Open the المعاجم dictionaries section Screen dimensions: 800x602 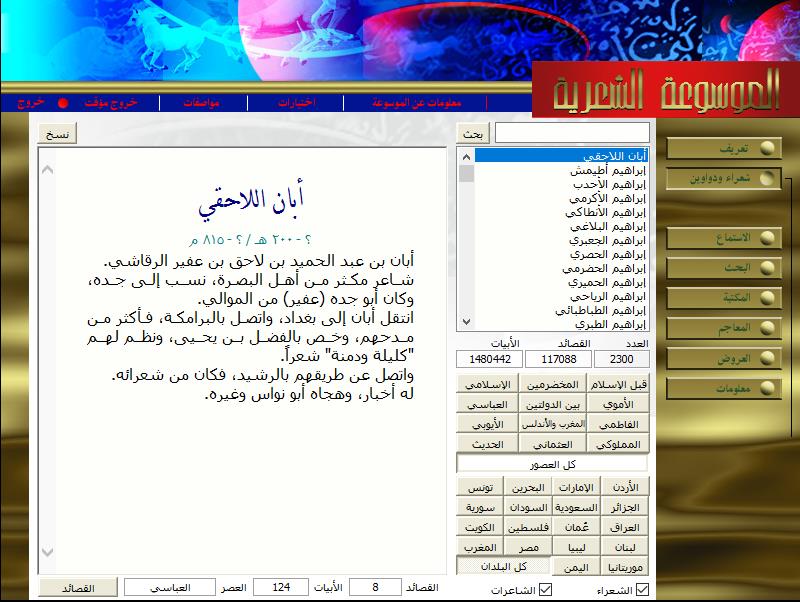pyautogui.click(x=724, y=328)
